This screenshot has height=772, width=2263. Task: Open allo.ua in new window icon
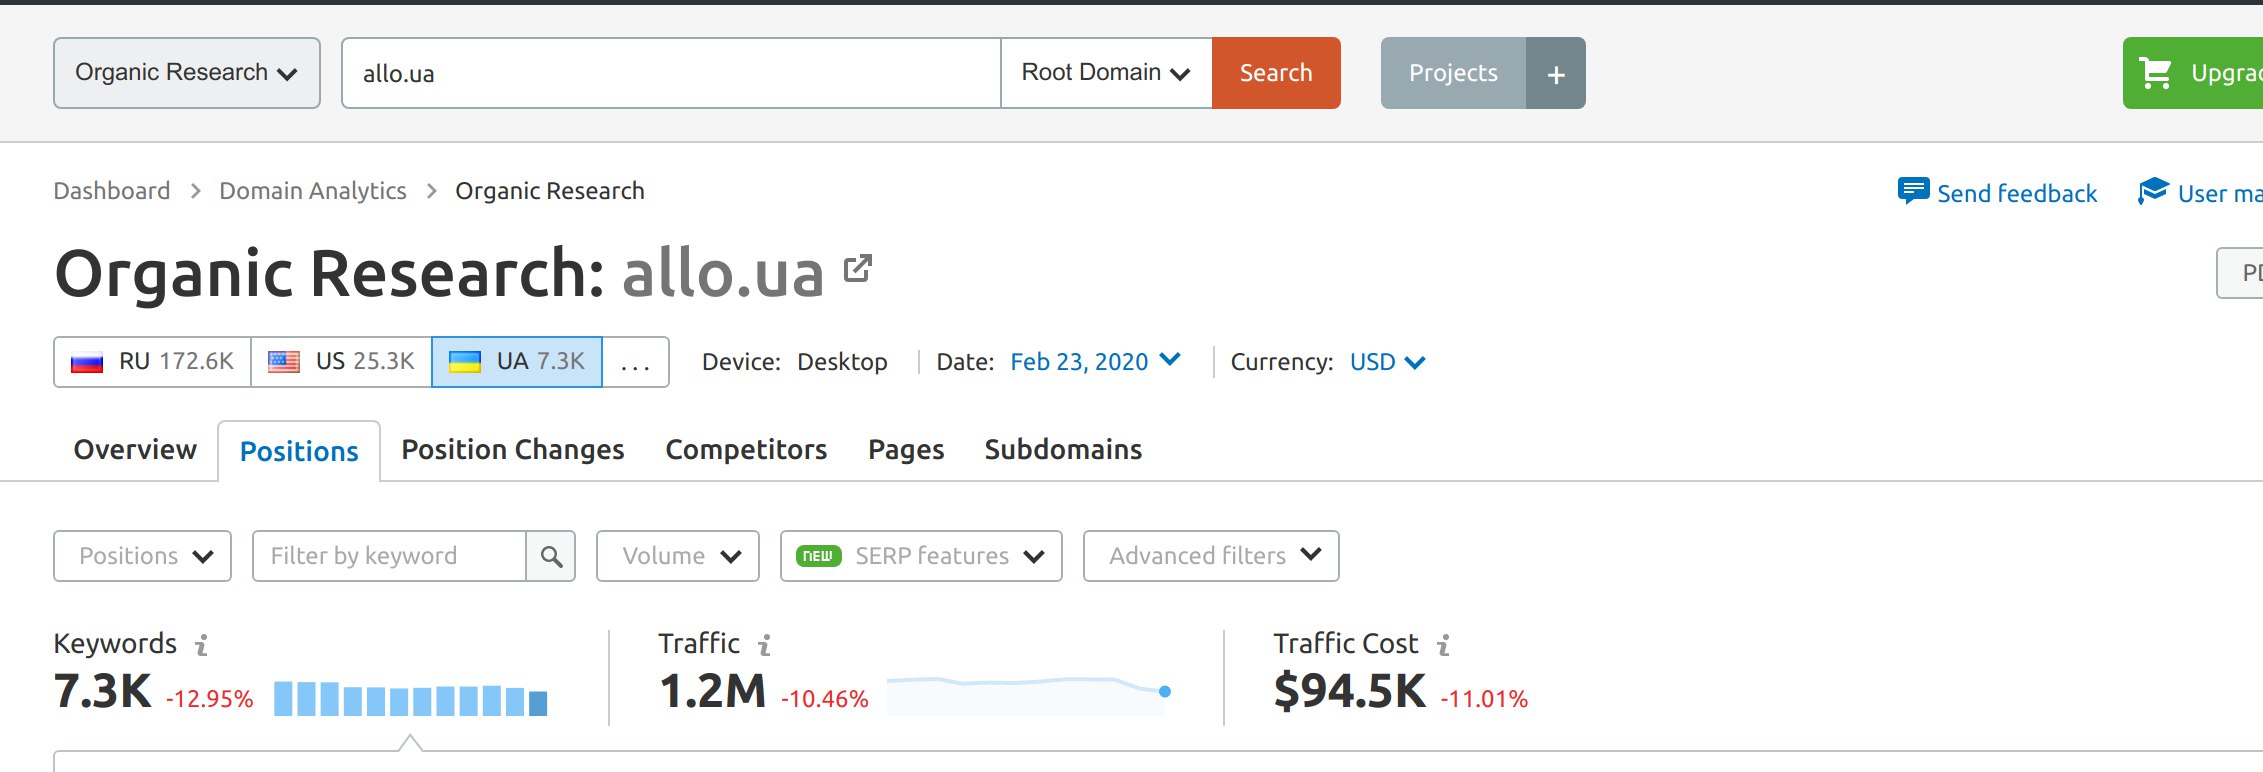(x=858, y=268)
